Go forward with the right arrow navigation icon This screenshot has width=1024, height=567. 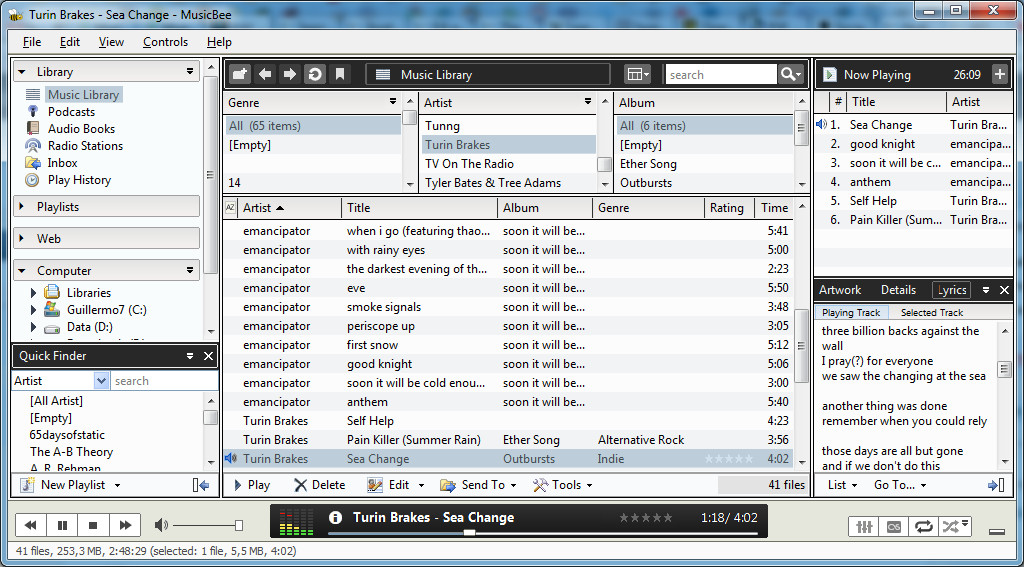point(289,74)
